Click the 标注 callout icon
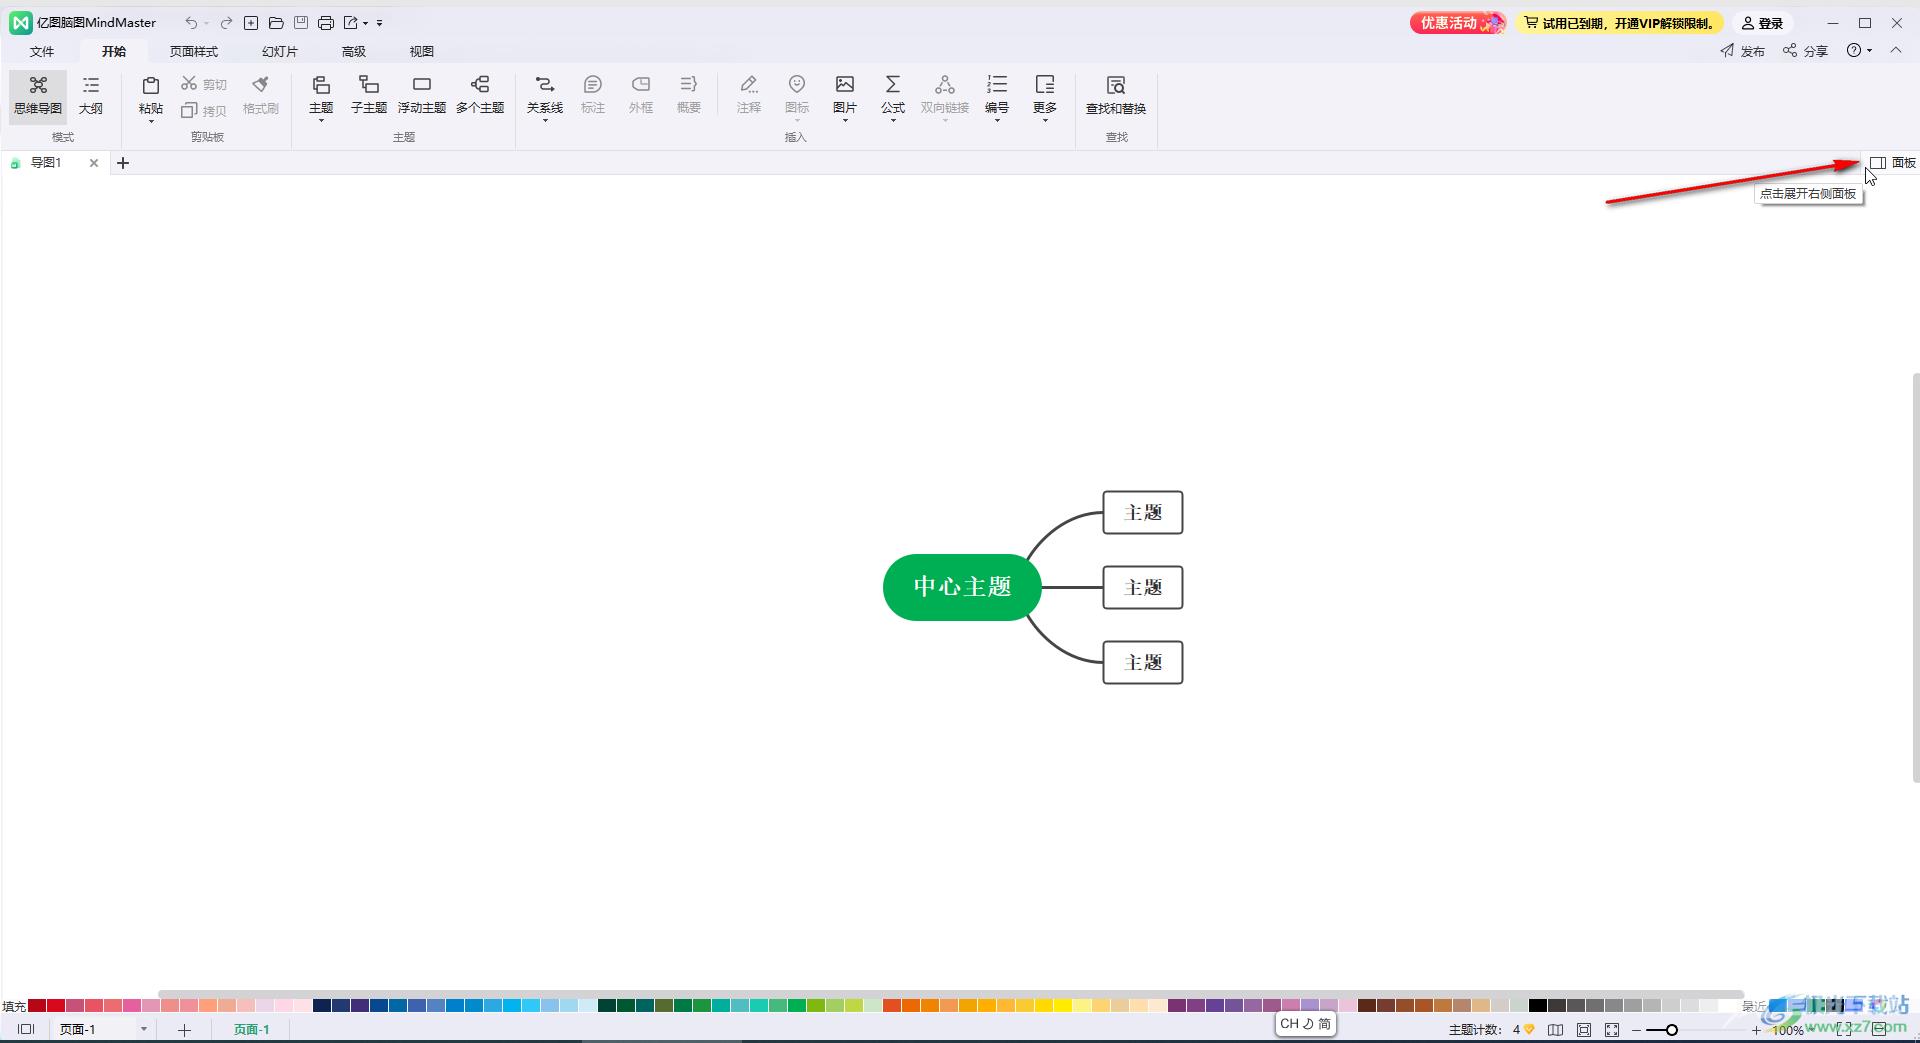This screenshot has width=1920, height=1043. 593,85
